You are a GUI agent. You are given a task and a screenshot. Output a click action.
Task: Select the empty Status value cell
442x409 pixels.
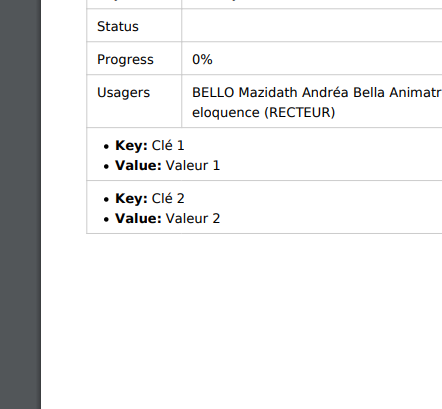click(x=312, y=25)
